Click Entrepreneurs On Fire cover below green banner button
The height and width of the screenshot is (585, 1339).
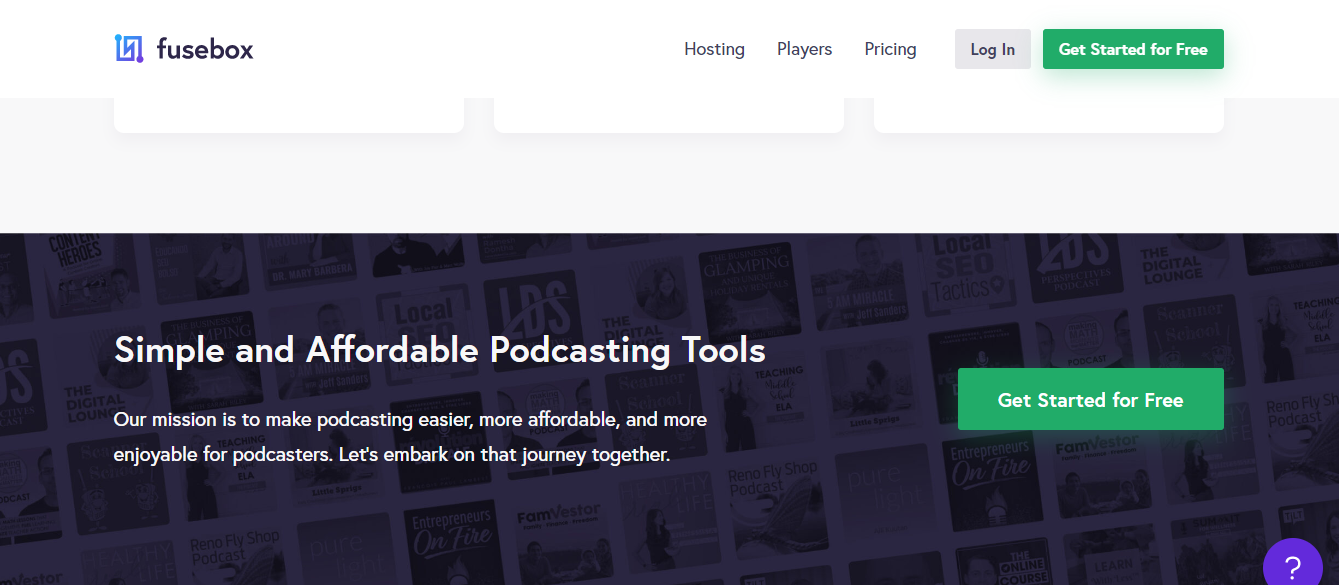[x=990, y=472]
